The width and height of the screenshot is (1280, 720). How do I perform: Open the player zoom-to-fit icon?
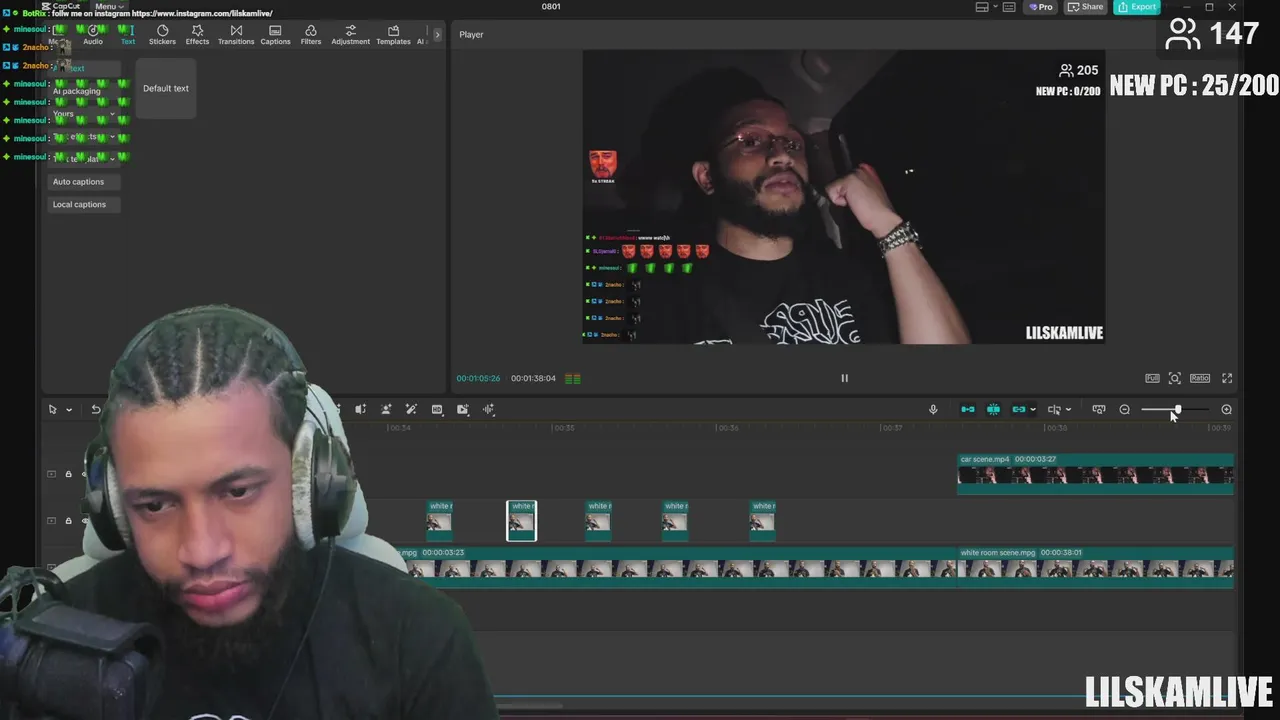(x=1175, y=378)
